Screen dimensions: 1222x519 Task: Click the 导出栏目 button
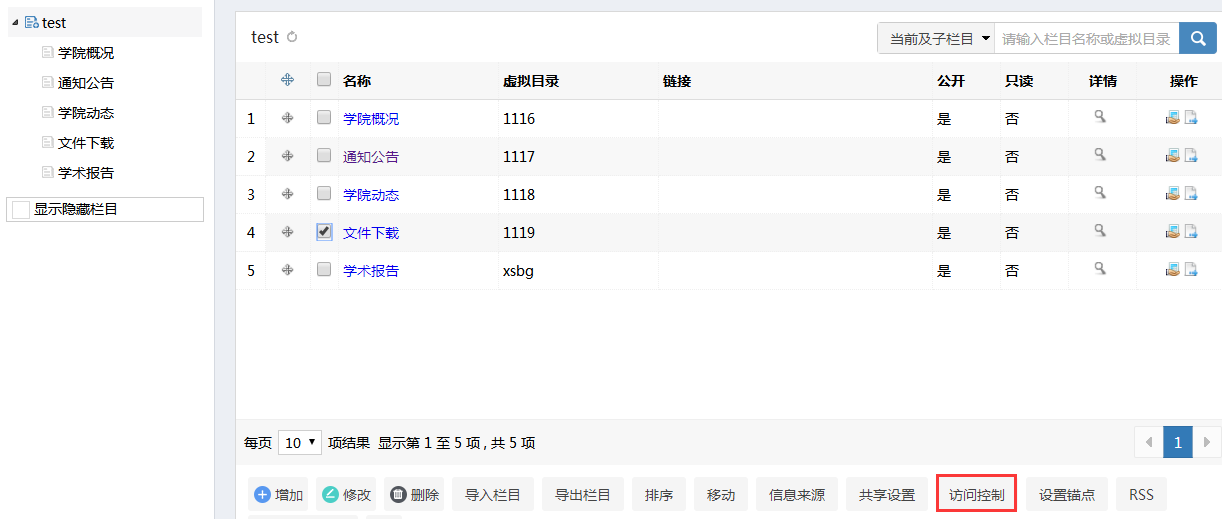[582, 495]
